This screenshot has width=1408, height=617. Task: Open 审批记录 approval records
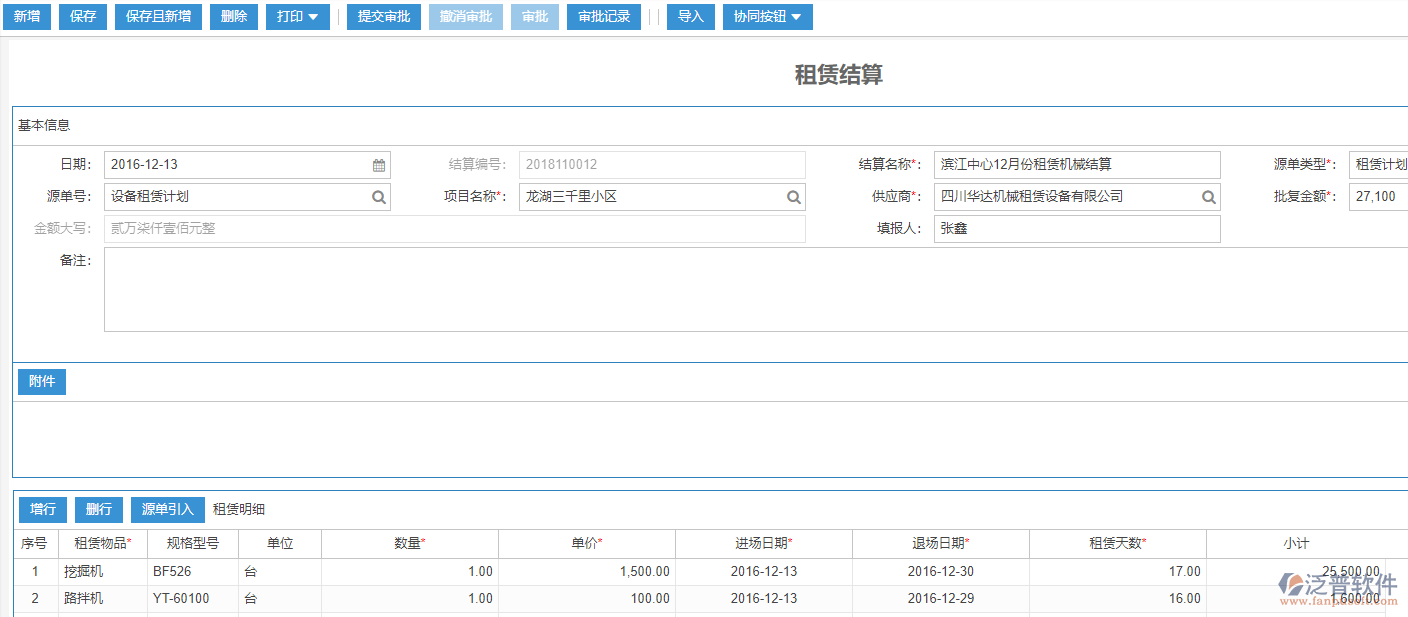pos(604,17)
